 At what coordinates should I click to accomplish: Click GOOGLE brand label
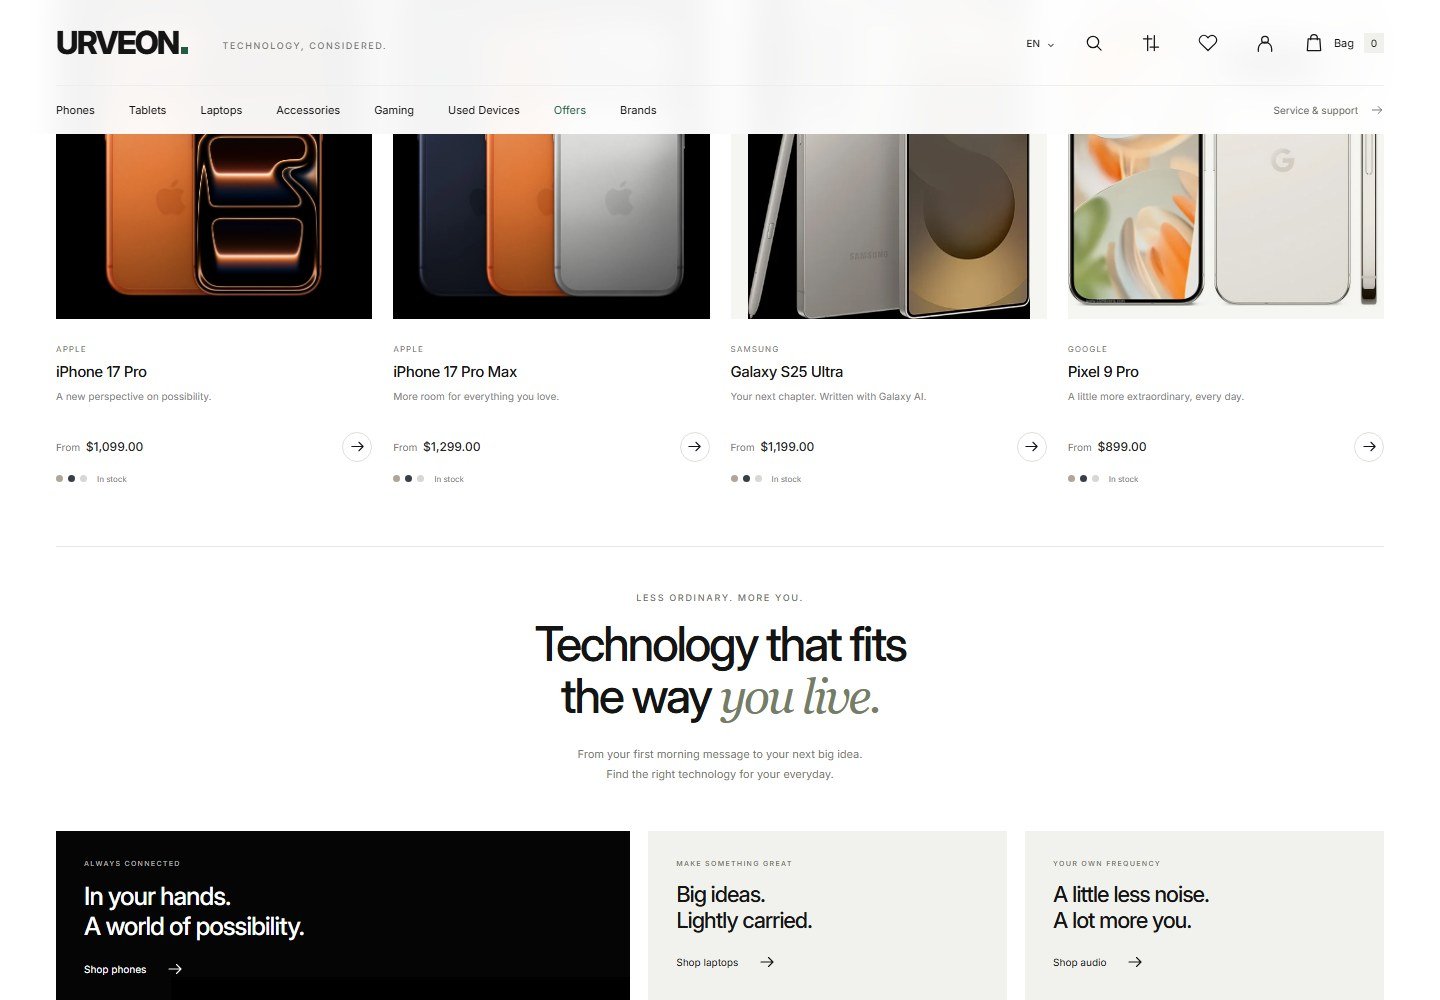pos(1087,349)
